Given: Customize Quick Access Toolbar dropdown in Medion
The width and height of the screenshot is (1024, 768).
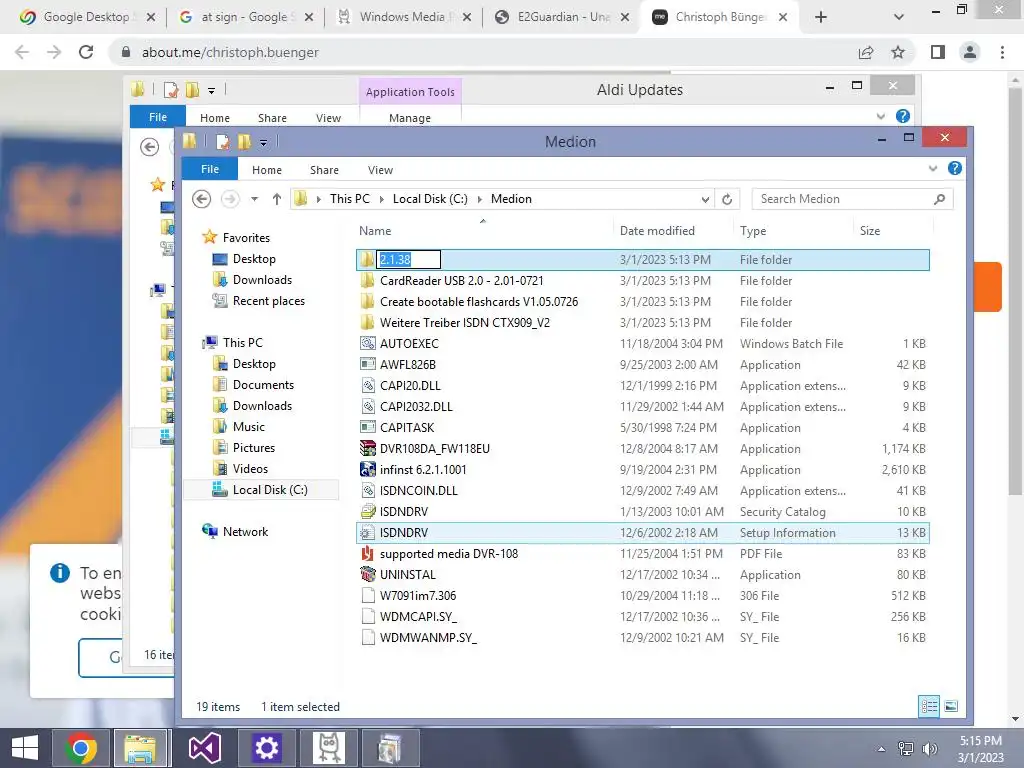Looking at the screenshot, I should point(263,142).
